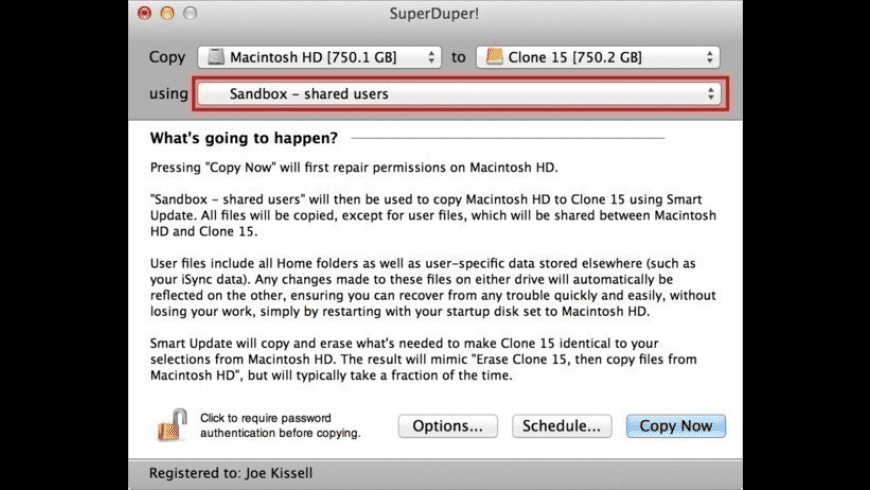The width and height of the screenshot is (870, 490).
Task: Click the password authentication text beside the lock
Action: tap(279, 426)
